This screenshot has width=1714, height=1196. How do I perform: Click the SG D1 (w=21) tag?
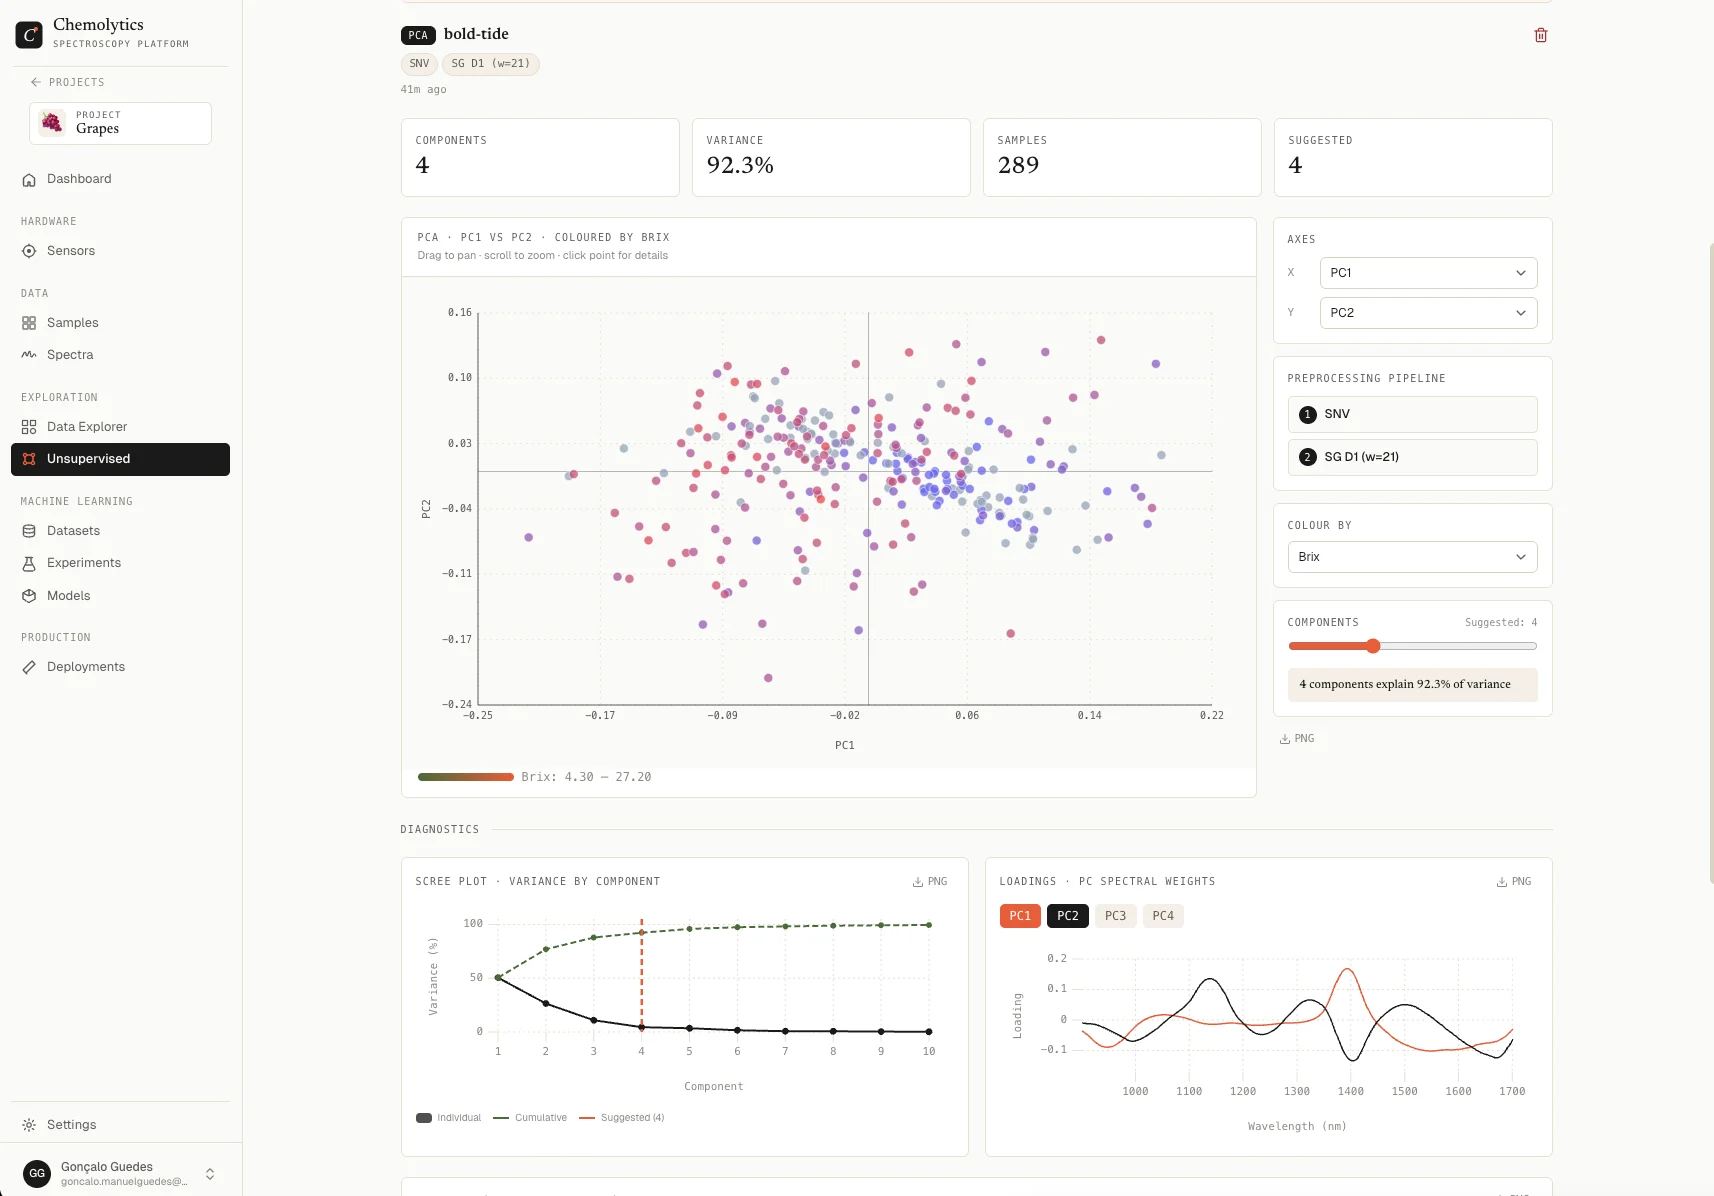pyautogui.click(x=490, y=64)
